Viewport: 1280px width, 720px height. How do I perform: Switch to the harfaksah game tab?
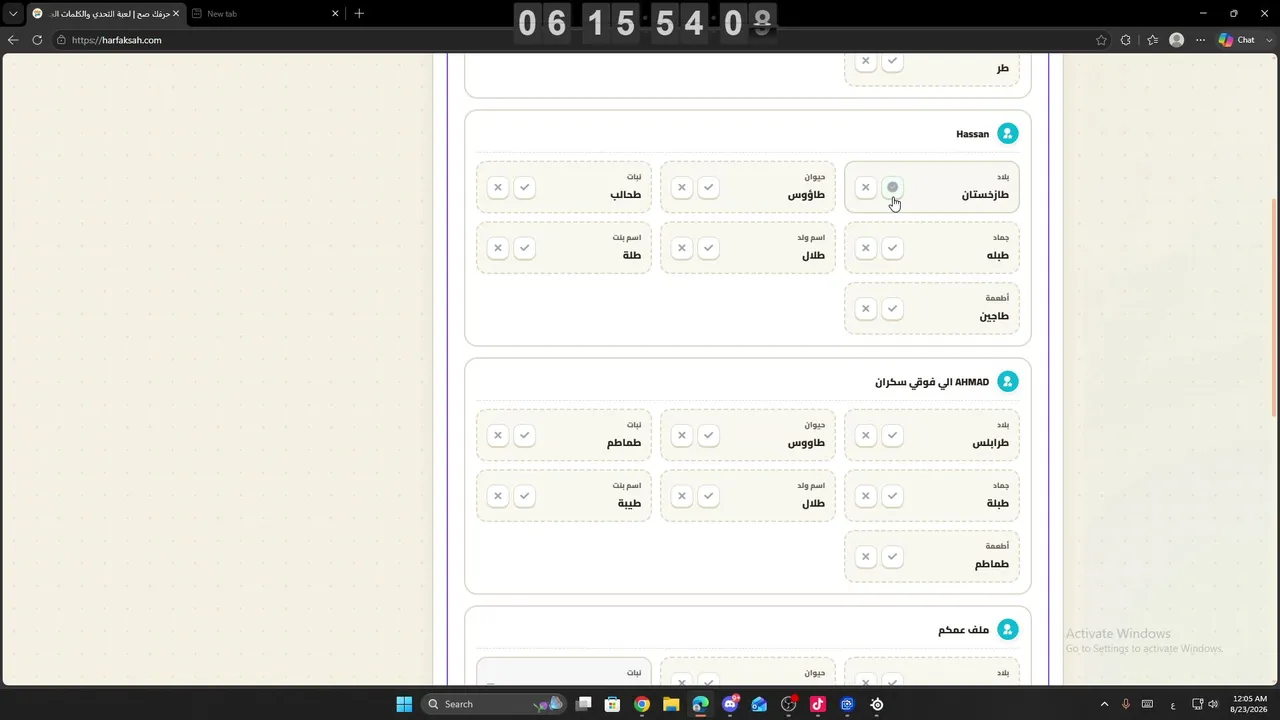tap(105, 14)
